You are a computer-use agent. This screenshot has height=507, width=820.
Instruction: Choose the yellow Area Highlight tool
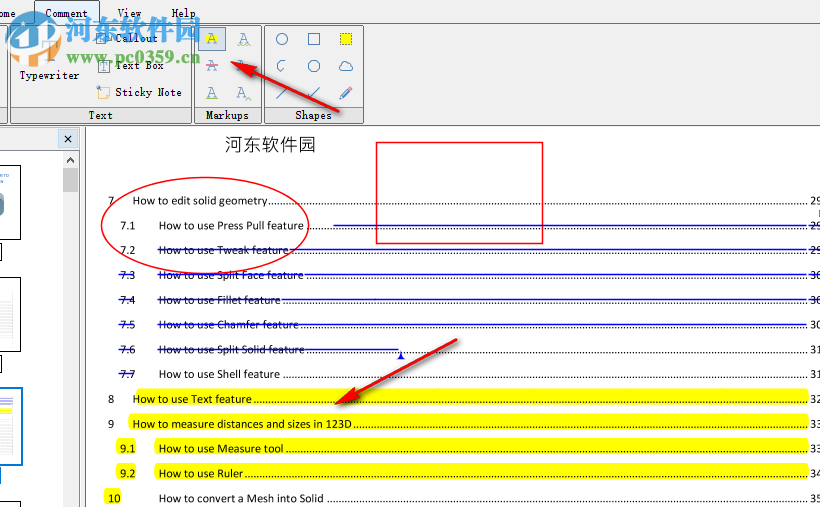[x=346, y=39]
